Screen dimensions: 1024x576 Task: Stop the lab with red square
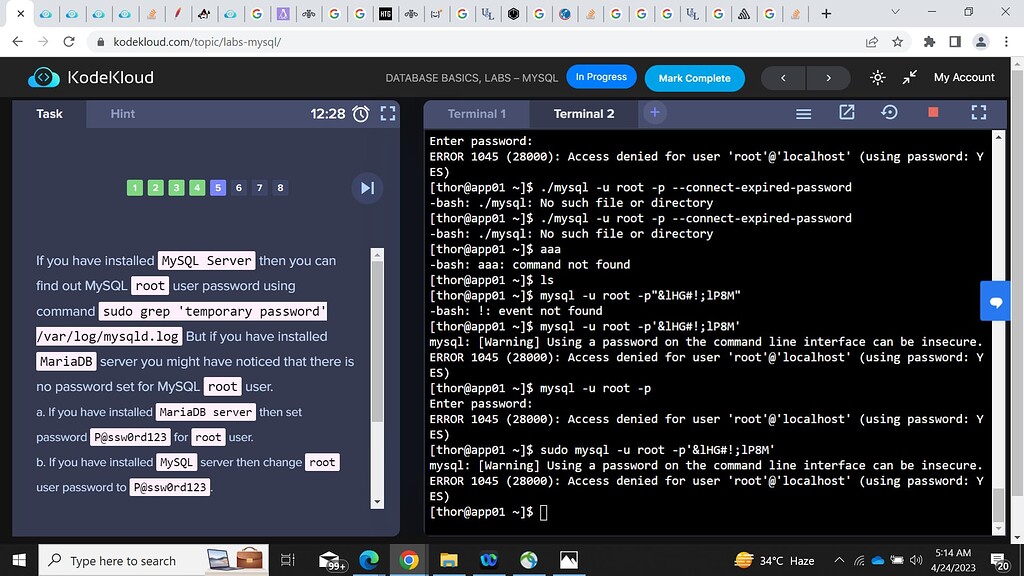click(933, 113)
